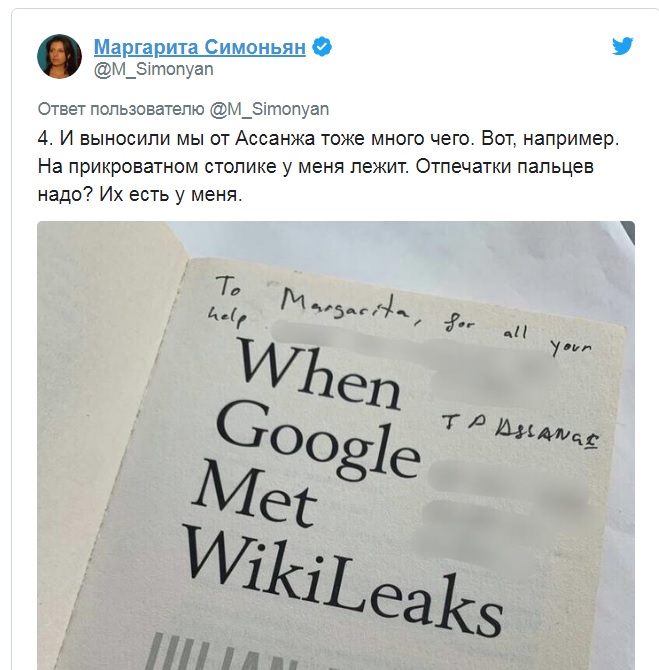Click handwritten 'help' word on book page
This screenshot has height=670, width=659.
[x=227, y=317]
